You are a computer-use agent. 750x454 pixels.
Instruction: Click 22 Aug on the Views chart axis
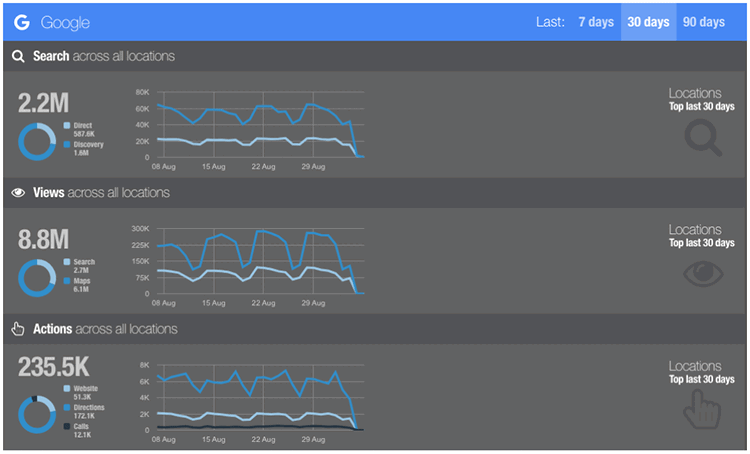[264, 303]
